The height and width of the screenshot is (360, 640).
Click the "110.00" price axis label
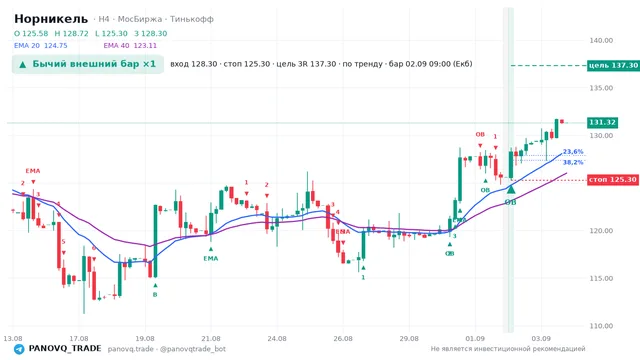601,326
